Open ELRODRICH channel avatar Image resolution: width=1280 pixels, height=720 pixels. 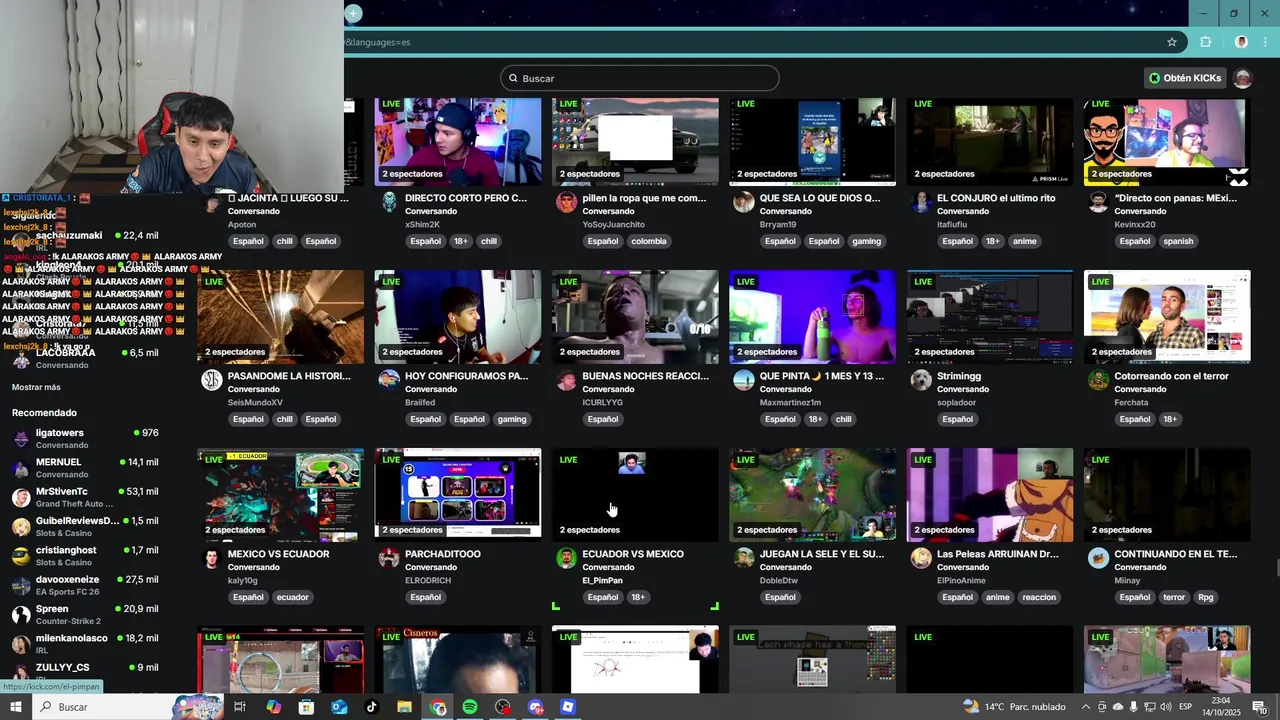(389, 558)
